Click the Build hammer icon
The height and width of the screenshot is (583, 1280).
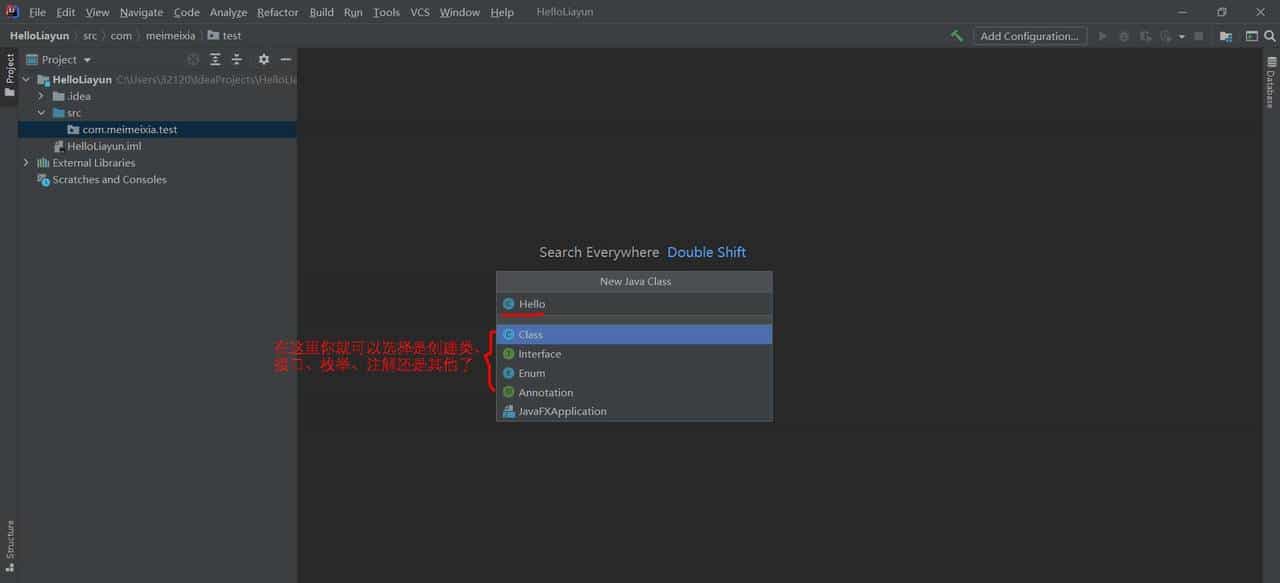[x=955, y=35]
